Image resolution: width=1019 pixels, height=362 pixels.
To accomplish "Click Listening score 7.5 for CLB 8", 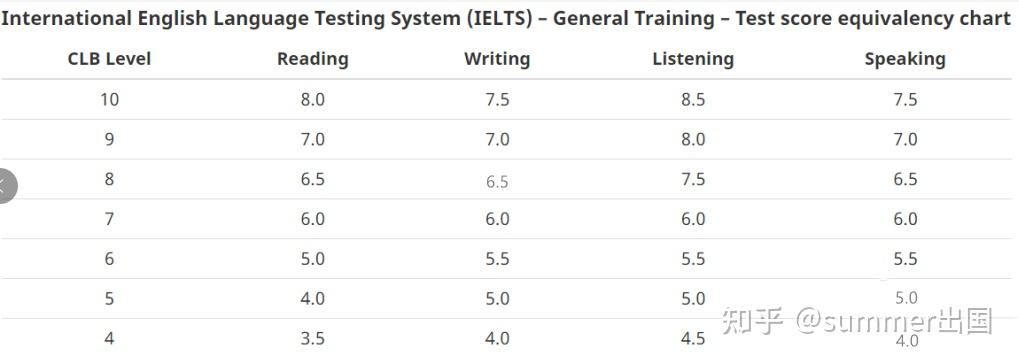I will pos(693,179).
